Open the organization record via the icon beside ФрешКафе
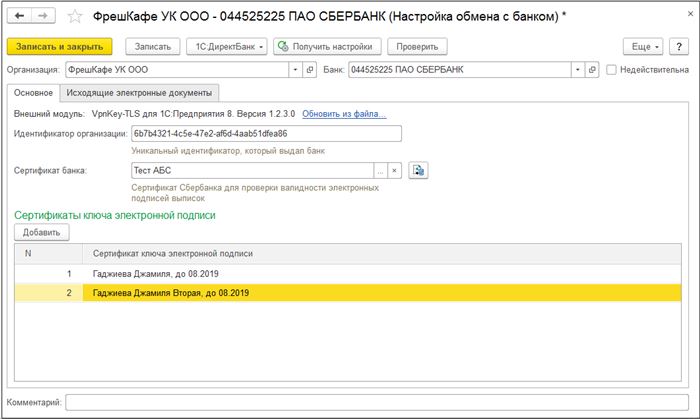Viewport: 700px width, 419px height. tap(310, 70)
